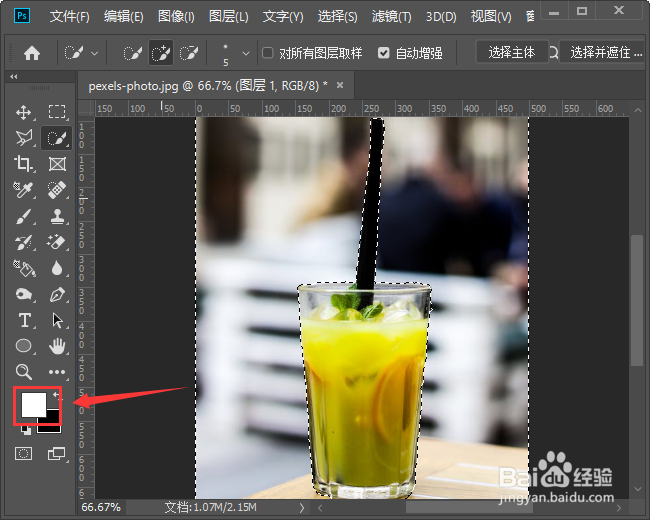The width and height of the screenshot is (650, 520).
Task: Reset default foreground and background colors
Action: point(26,430)
